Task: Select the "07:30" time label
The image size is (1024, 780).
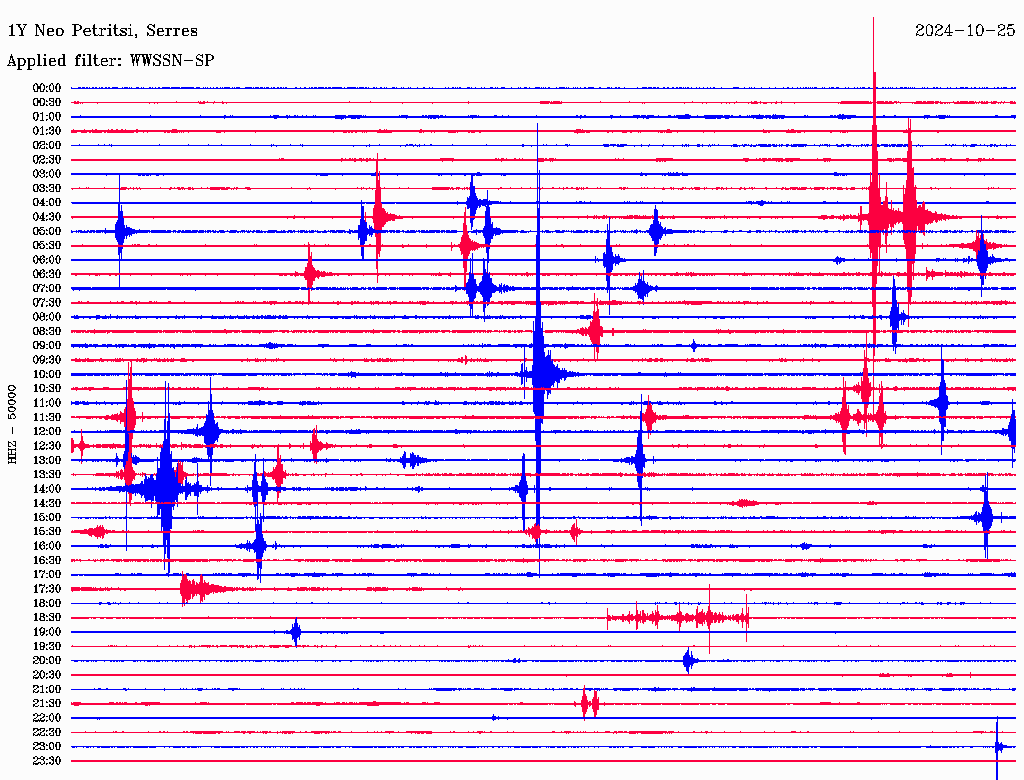Action: tap(46, 303)
